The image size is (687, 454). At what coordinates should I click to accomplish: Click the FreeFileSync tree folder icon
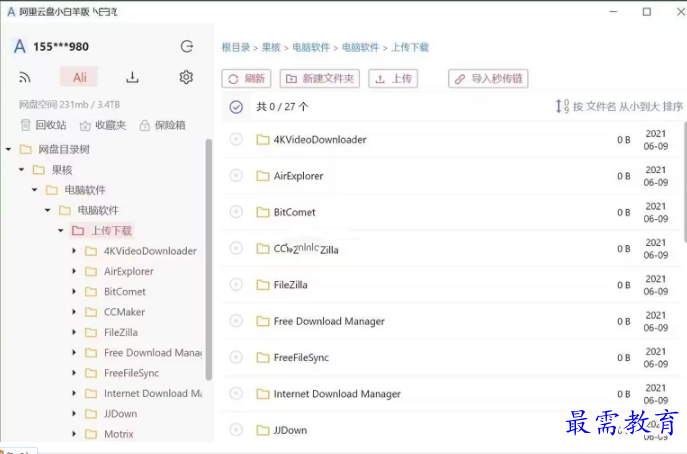point(91,373)
